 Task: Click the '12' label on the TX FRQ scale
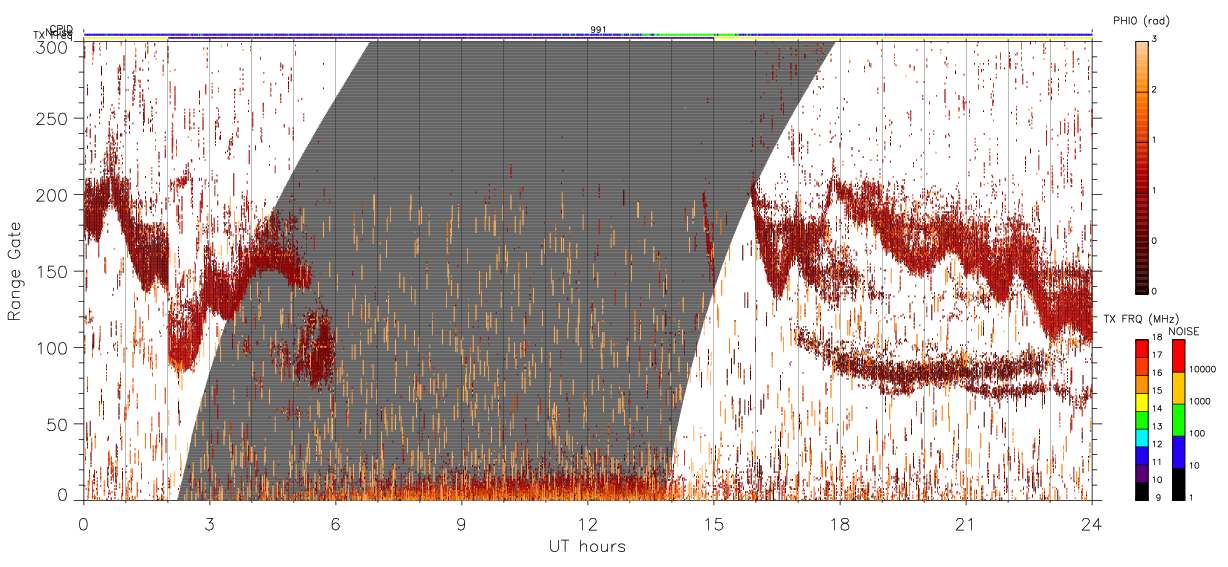click(x=1157, y=443)
